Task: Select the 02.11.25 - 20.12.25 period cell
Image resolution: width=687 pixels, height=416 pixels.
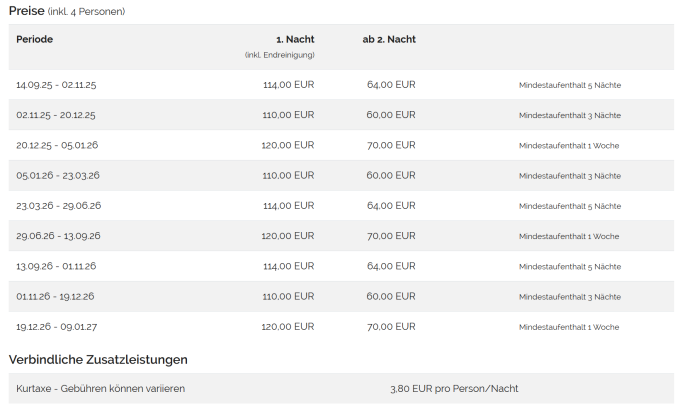Action: tap(56, 115)
